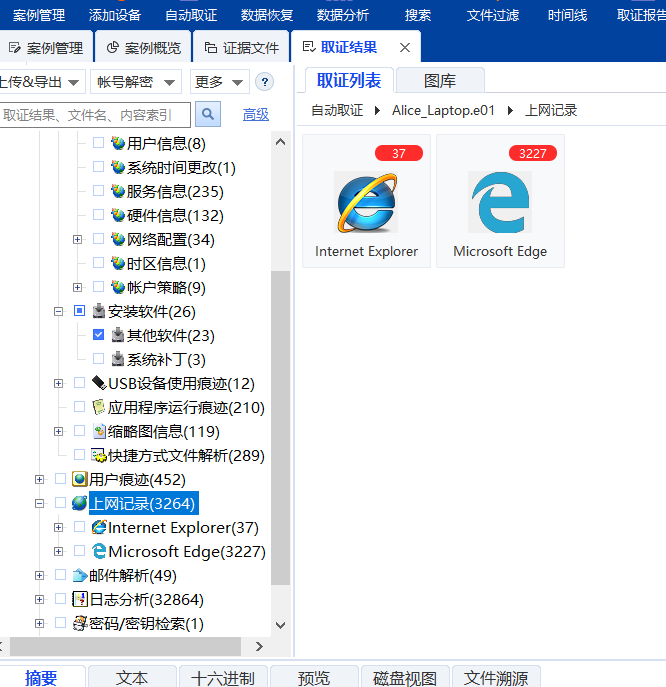Click the IE icon in the tree
666x687 pixels.
click(x=99, y=527)
